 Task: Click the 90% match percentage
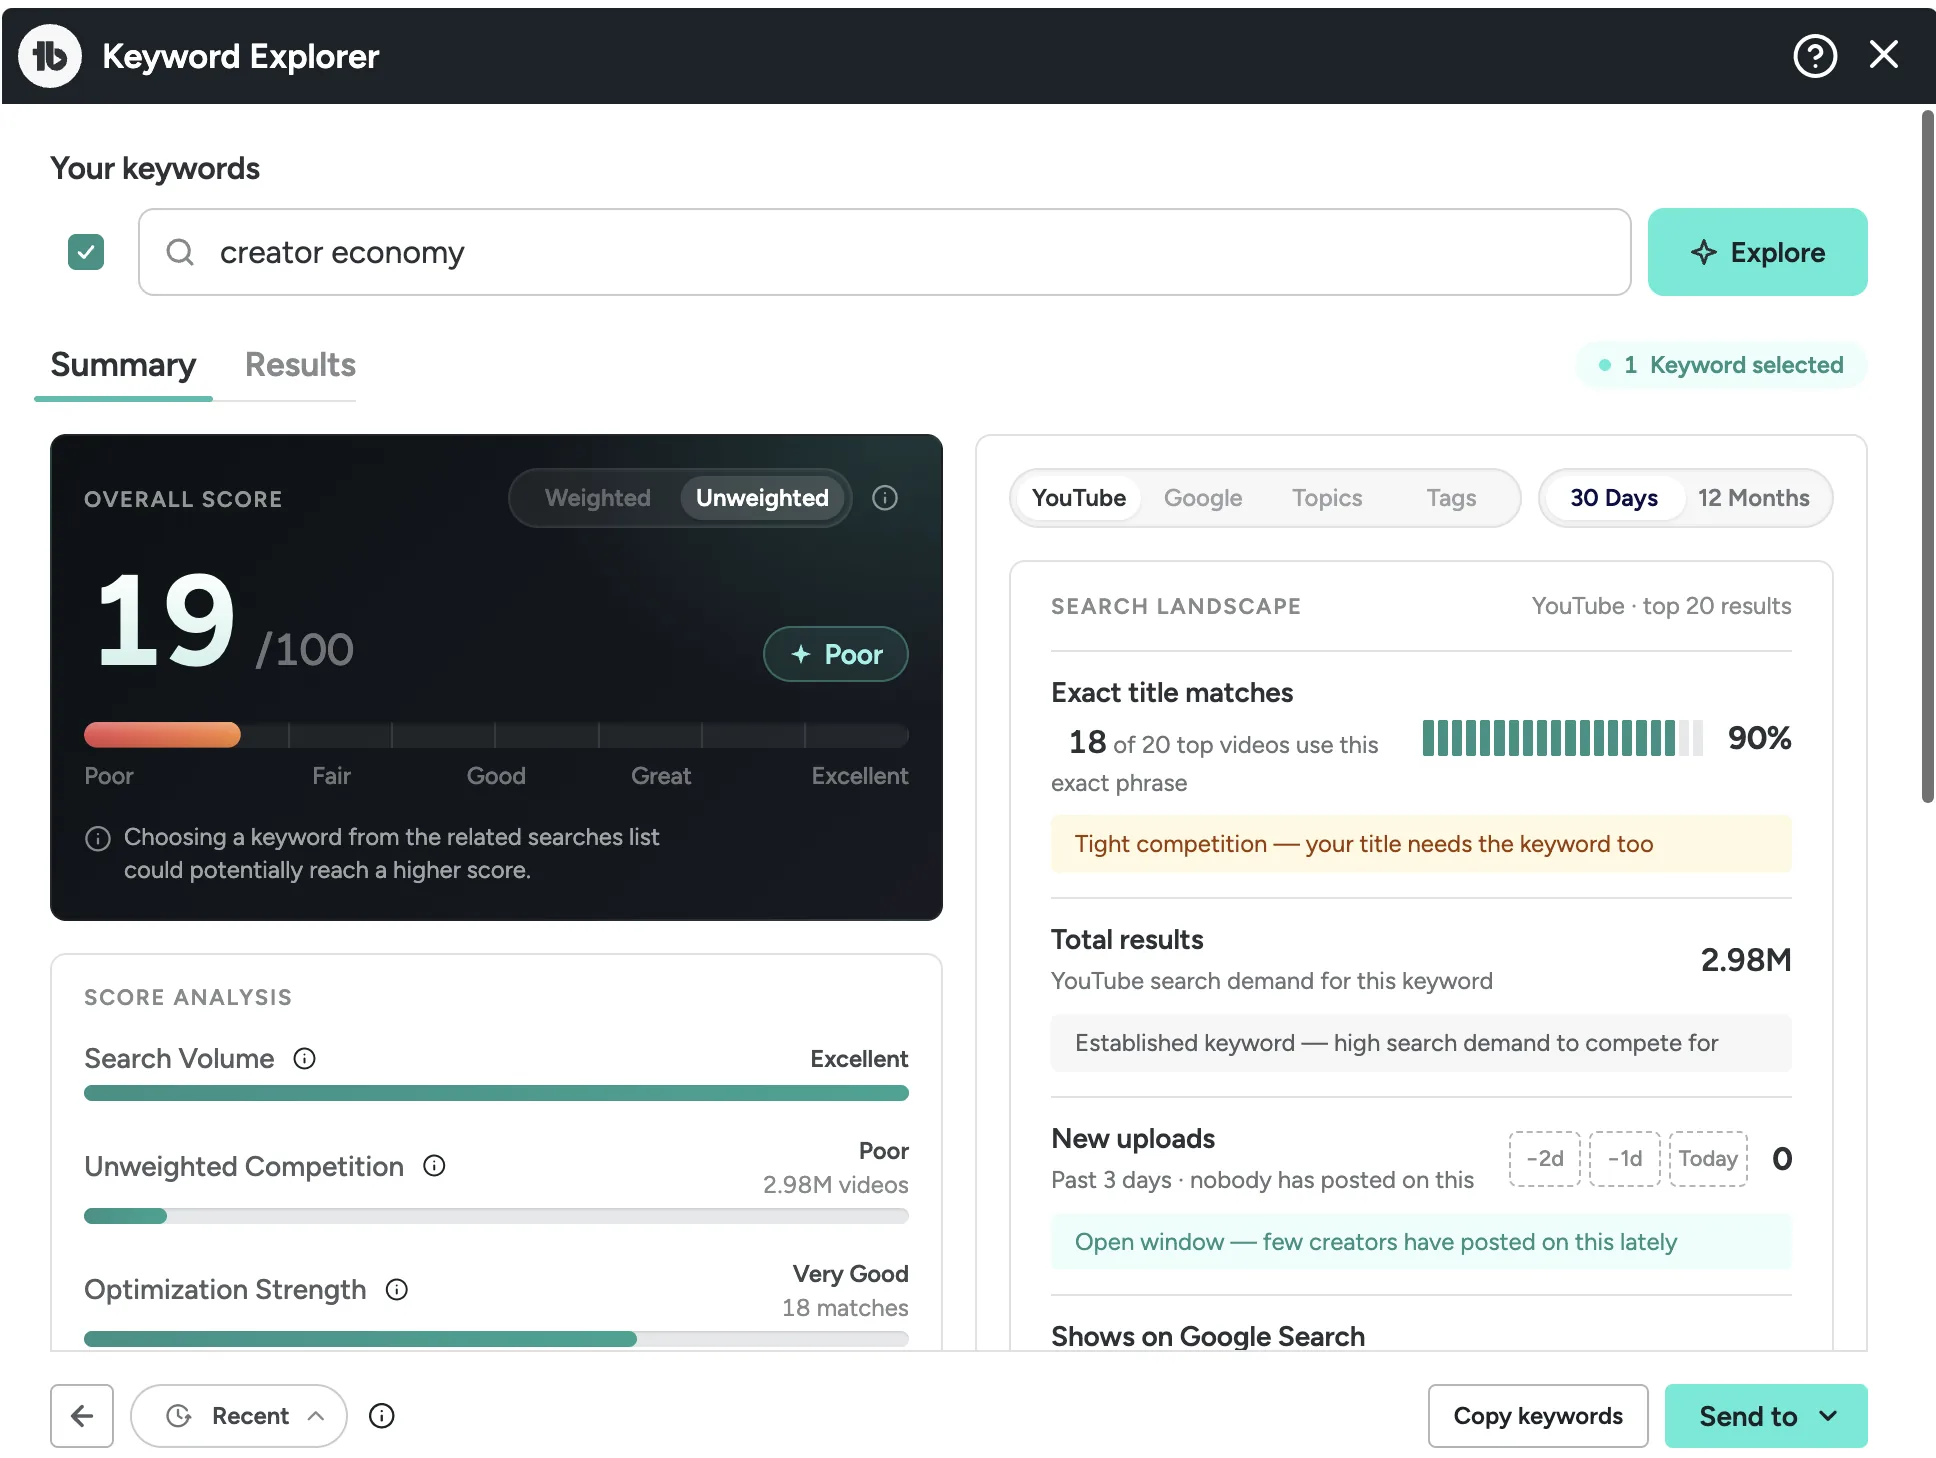(x=1759, y=738)
